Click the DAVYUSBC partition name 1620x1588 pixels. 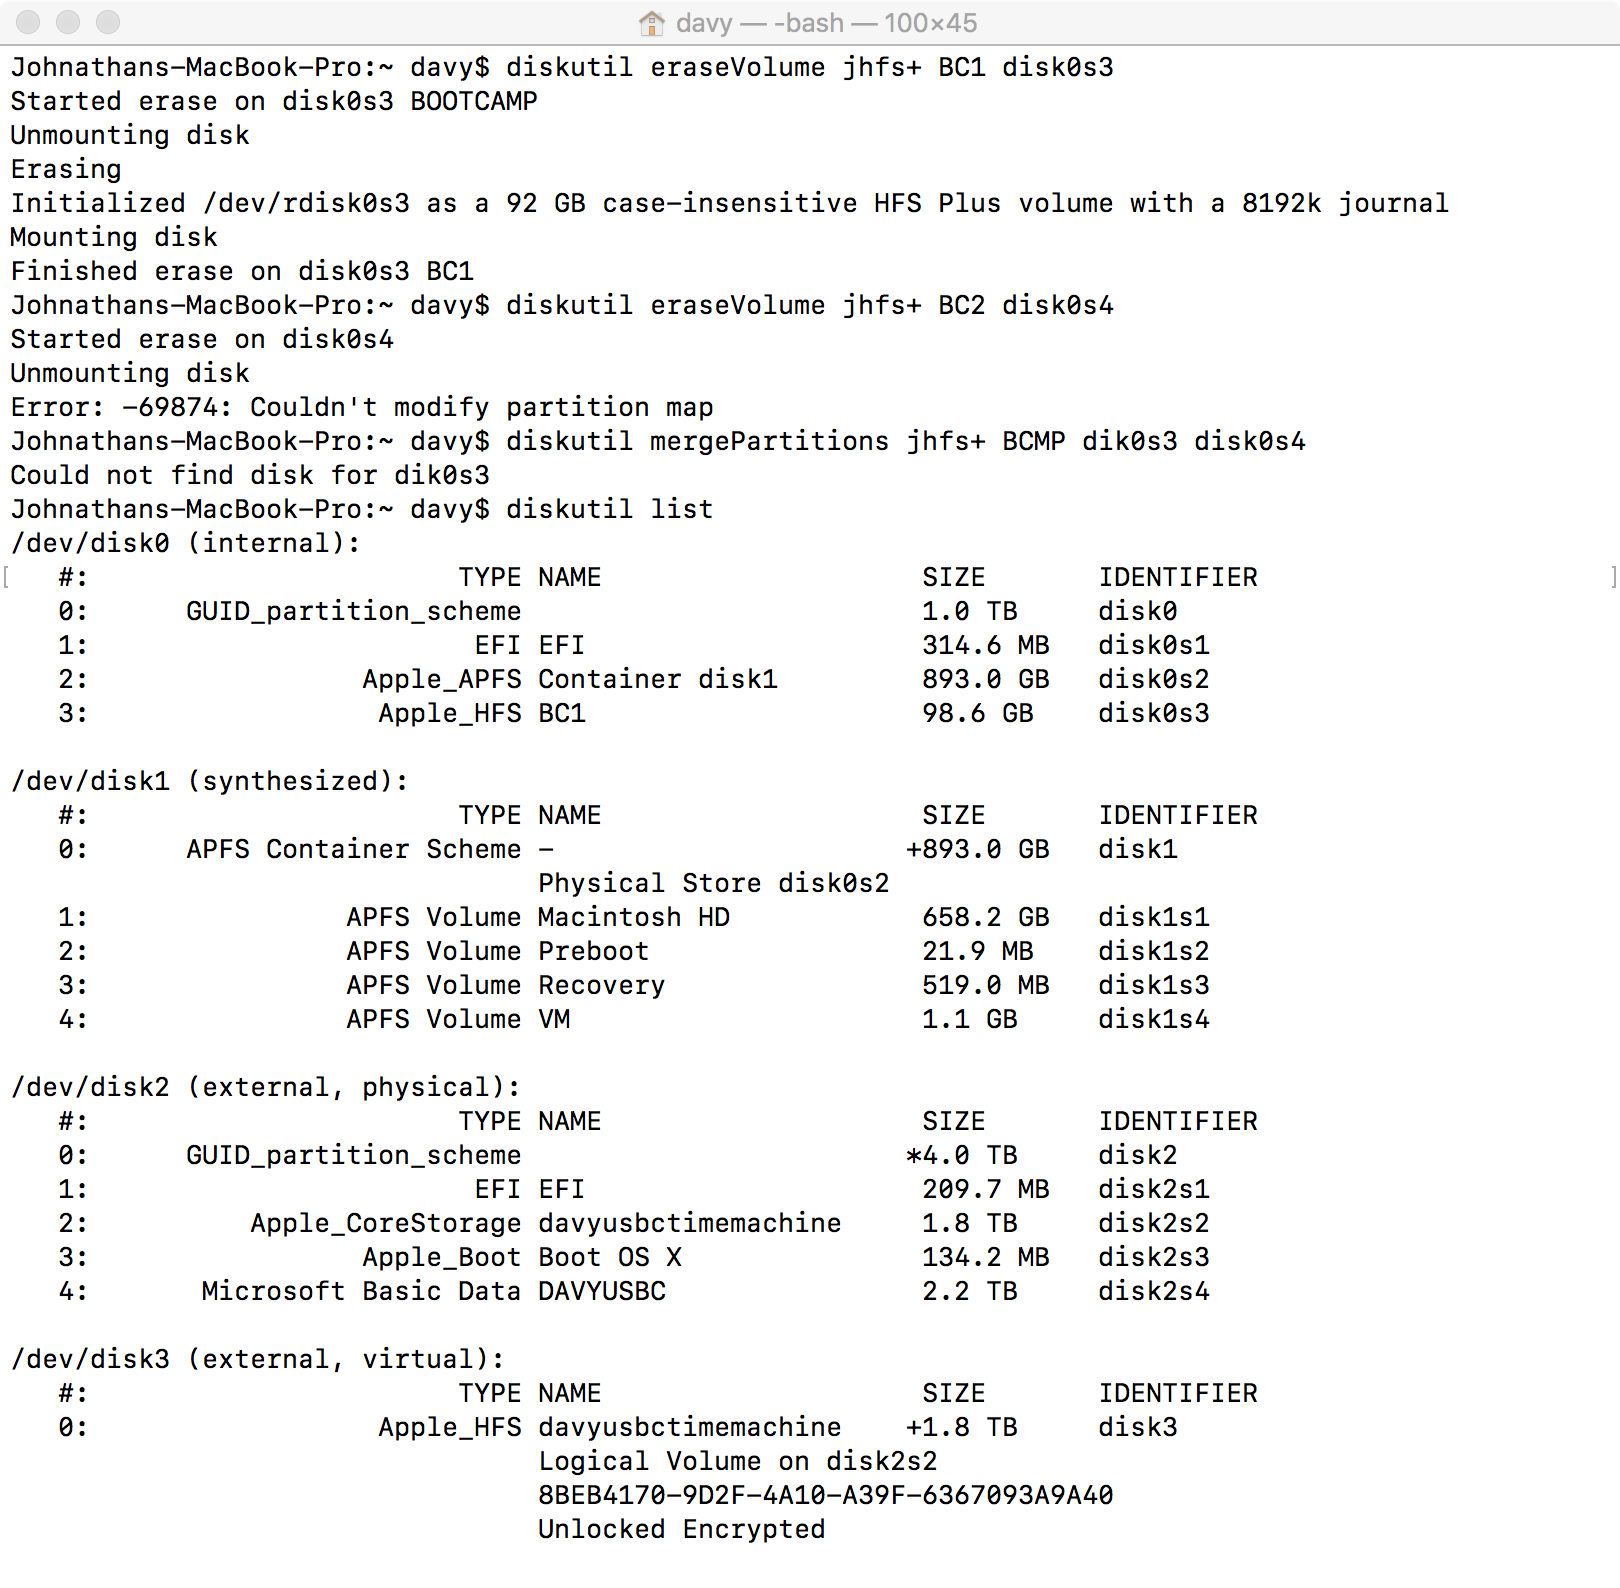tap(602, 1291)
